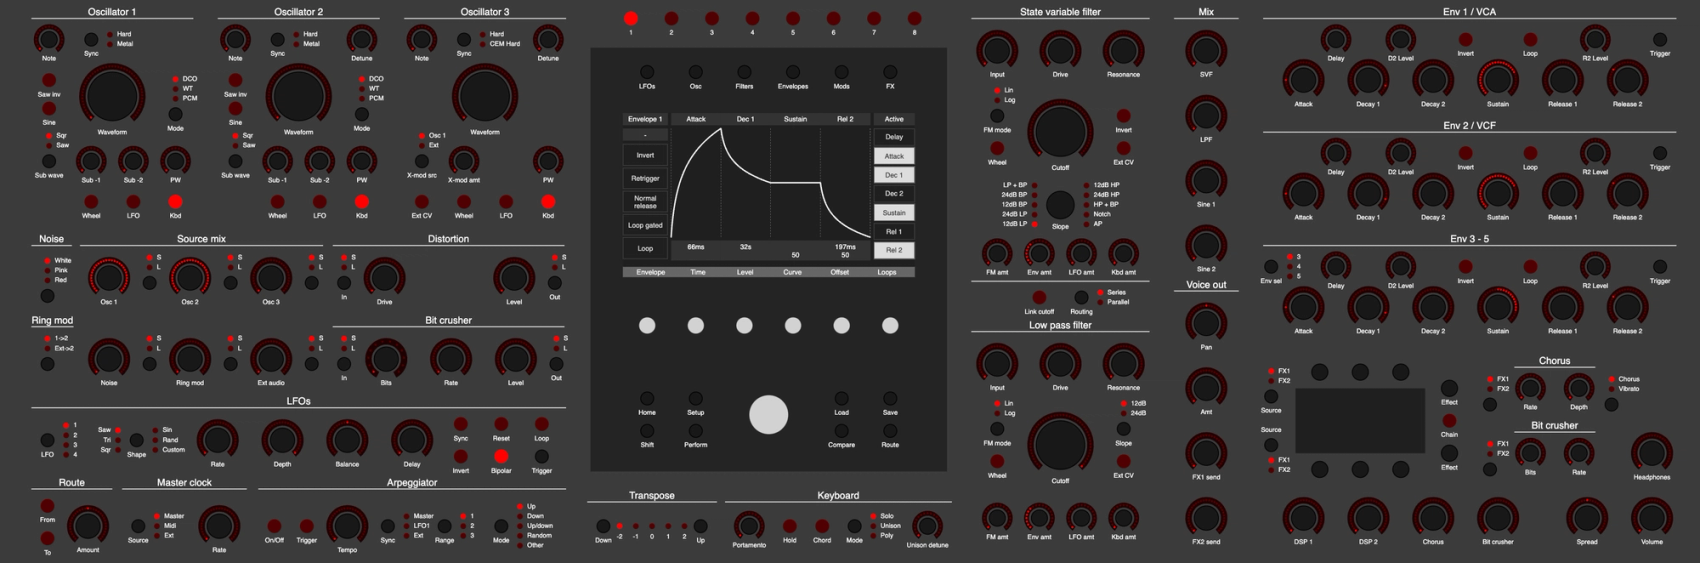Toggle Oscillator 2 LFO modulation
1700x563 pixels.
[319, 202]
